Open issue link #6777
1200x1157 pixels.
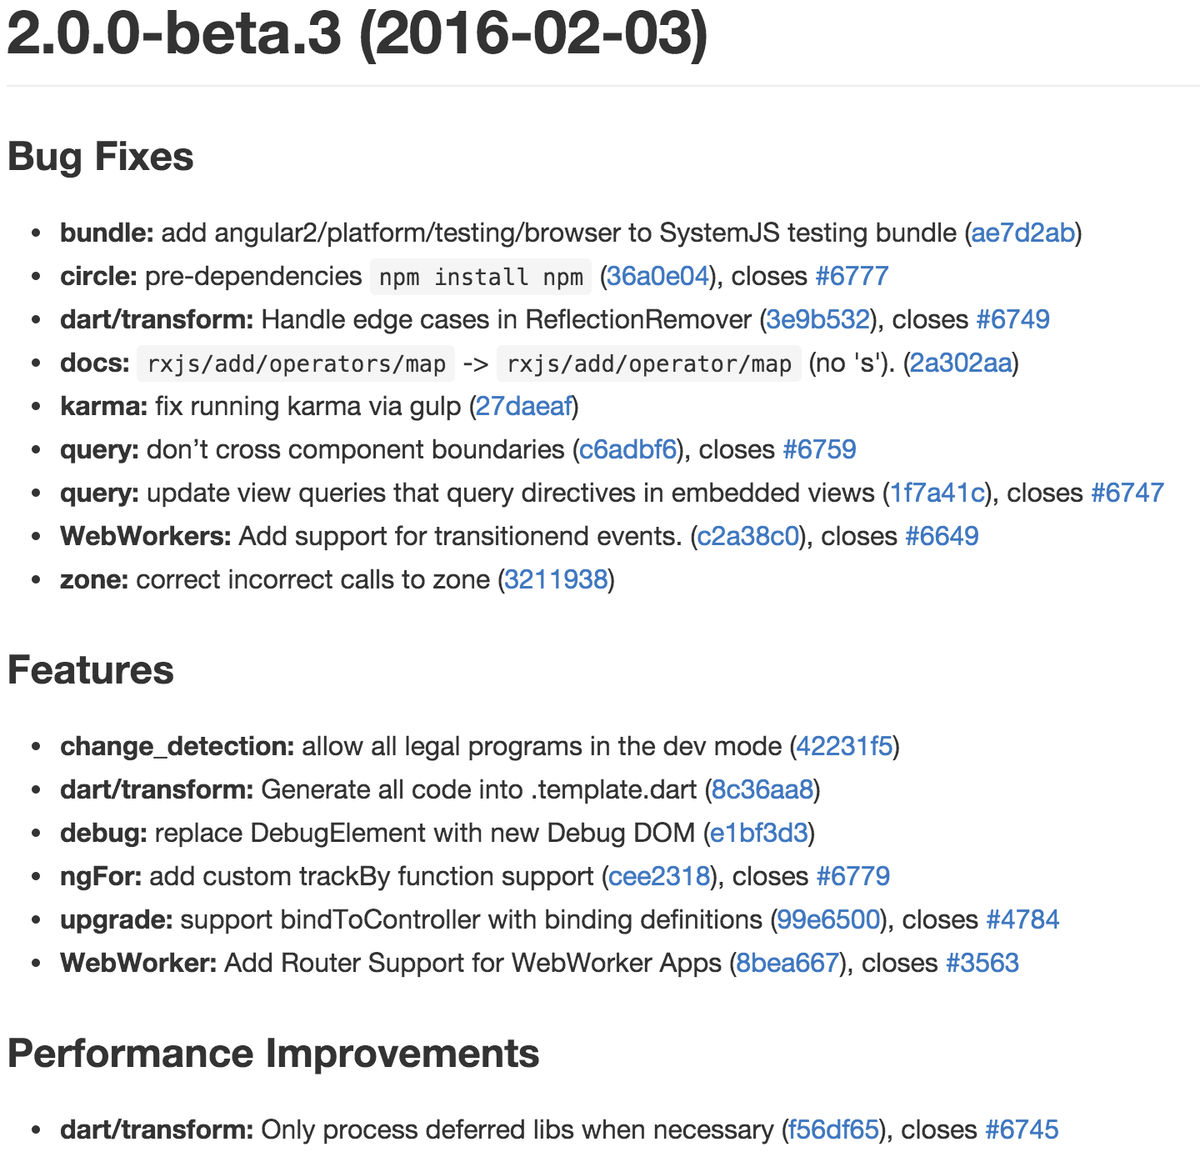pos(852,276)
